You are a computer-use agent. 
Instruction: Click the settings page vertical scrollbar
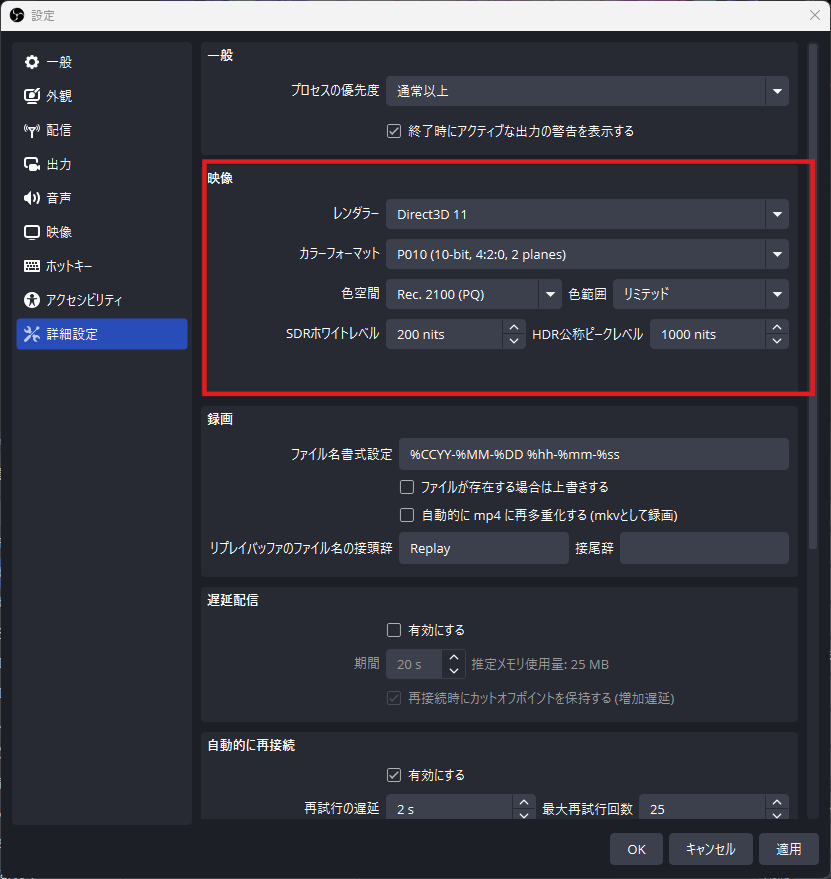[x=813, y=297]
